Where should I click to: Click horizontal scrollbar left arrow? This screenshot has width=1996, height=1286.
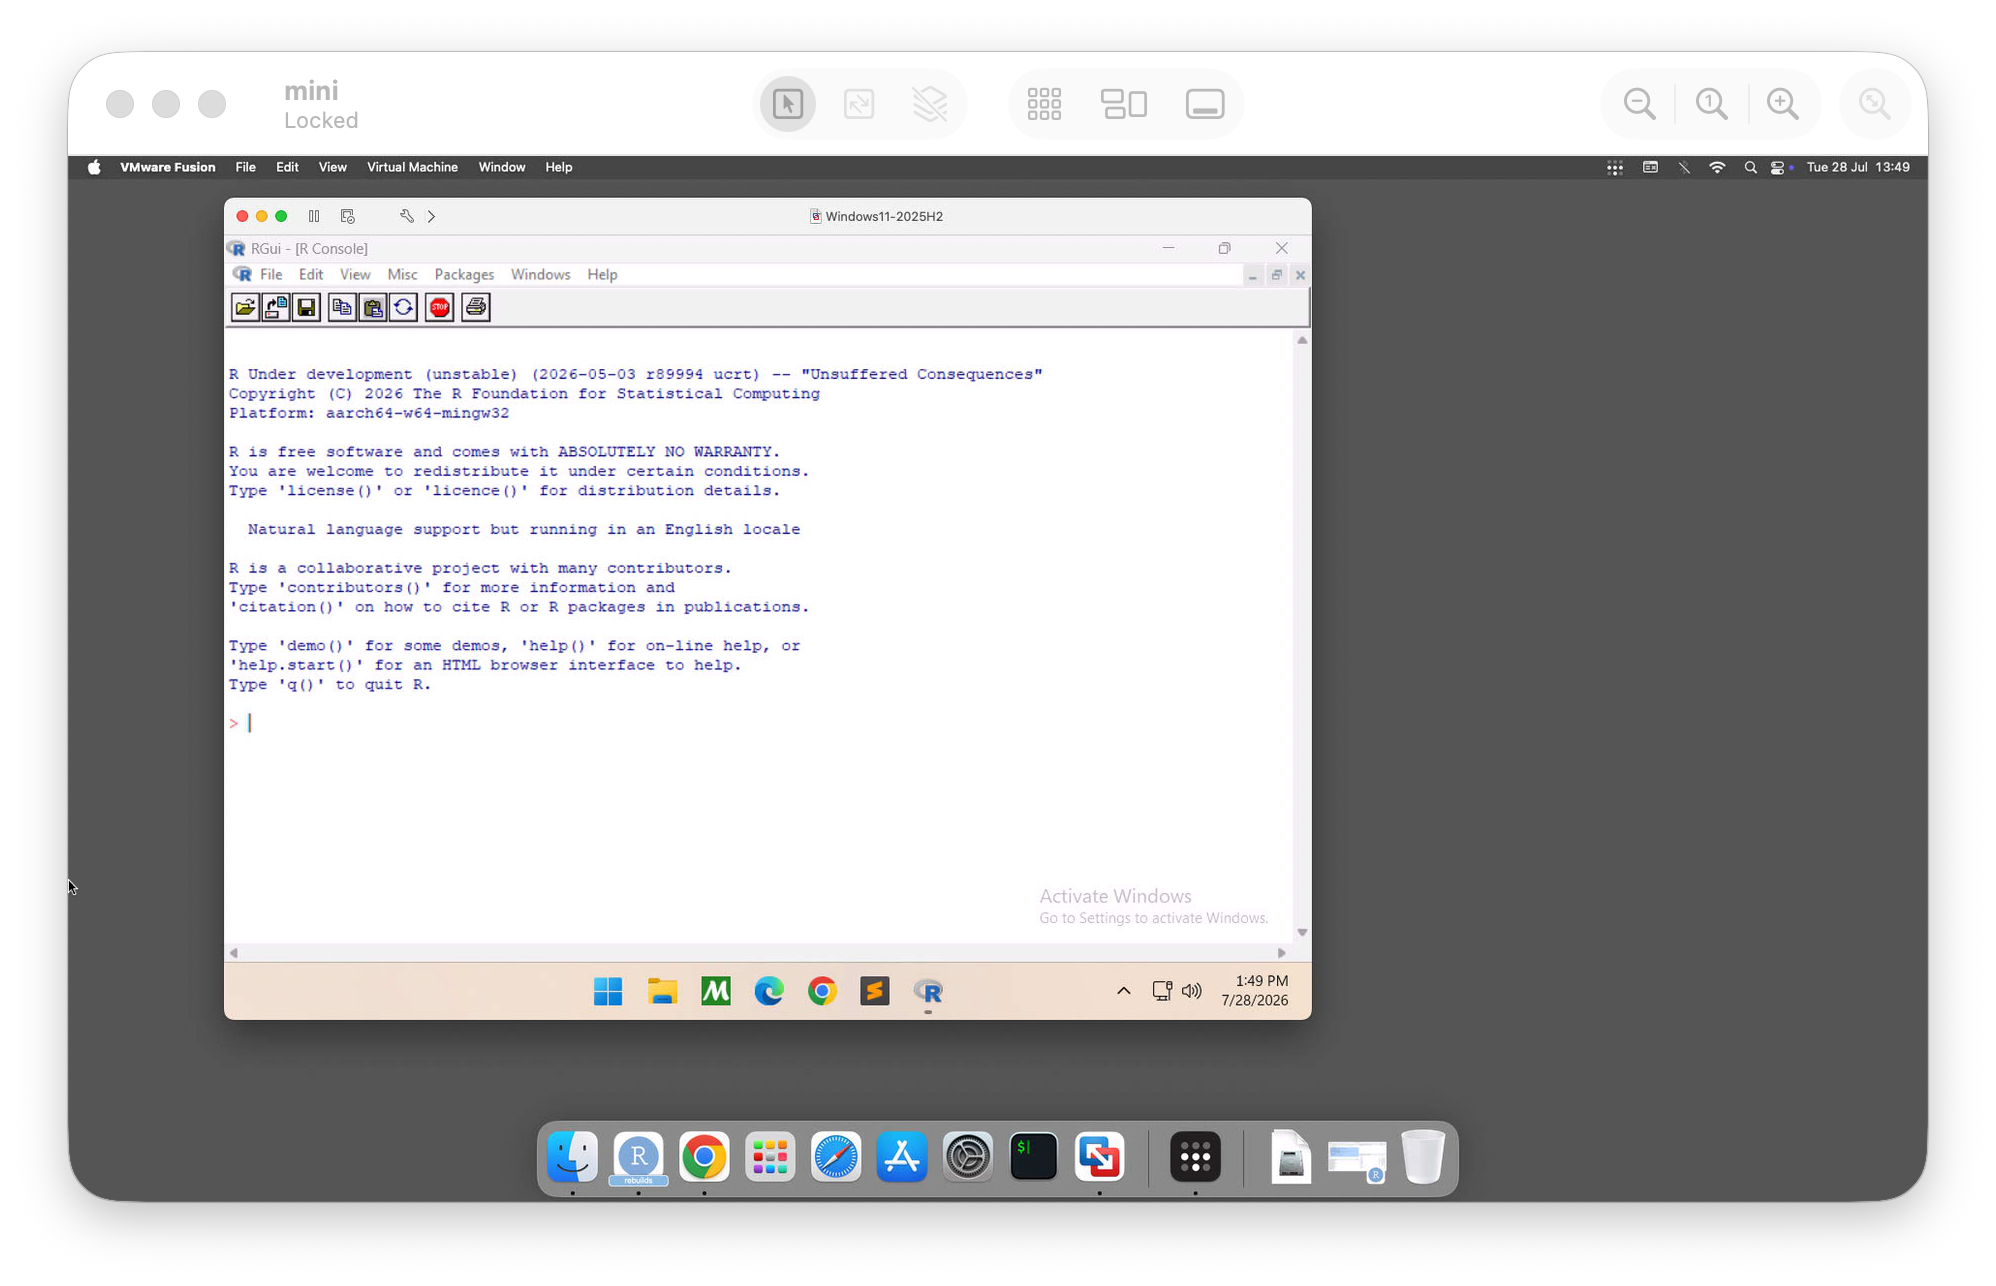(234, 953)
